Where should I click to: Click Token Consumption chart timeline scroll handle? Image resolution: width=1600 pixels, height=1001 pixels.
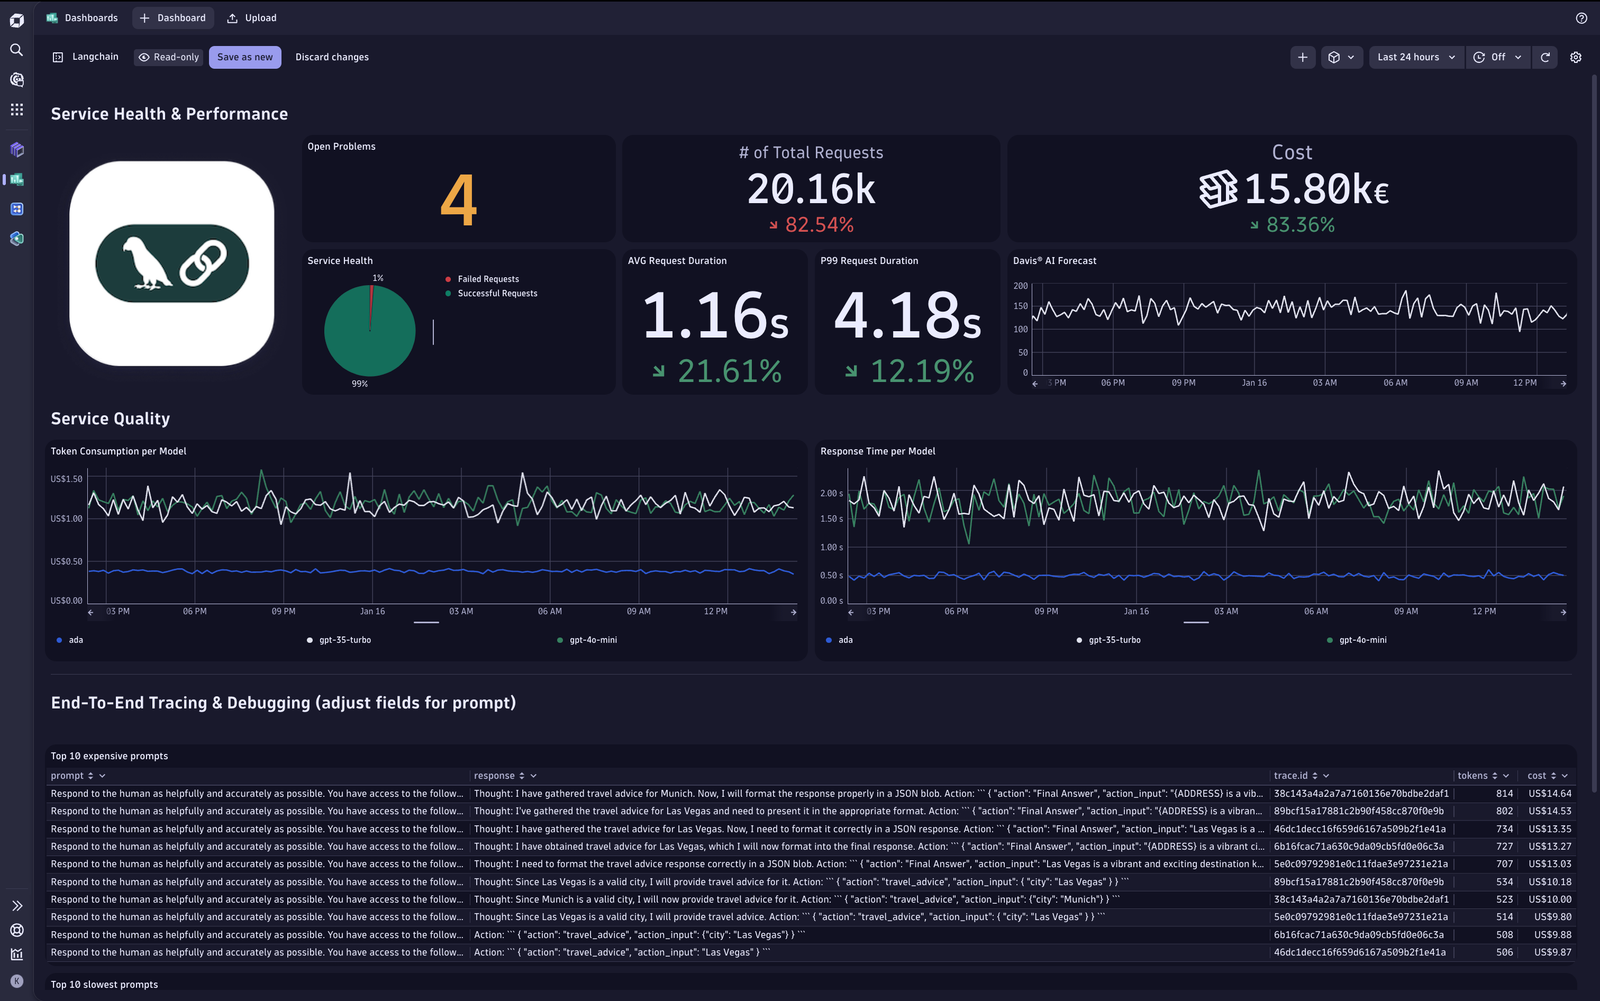click(427, 622)
